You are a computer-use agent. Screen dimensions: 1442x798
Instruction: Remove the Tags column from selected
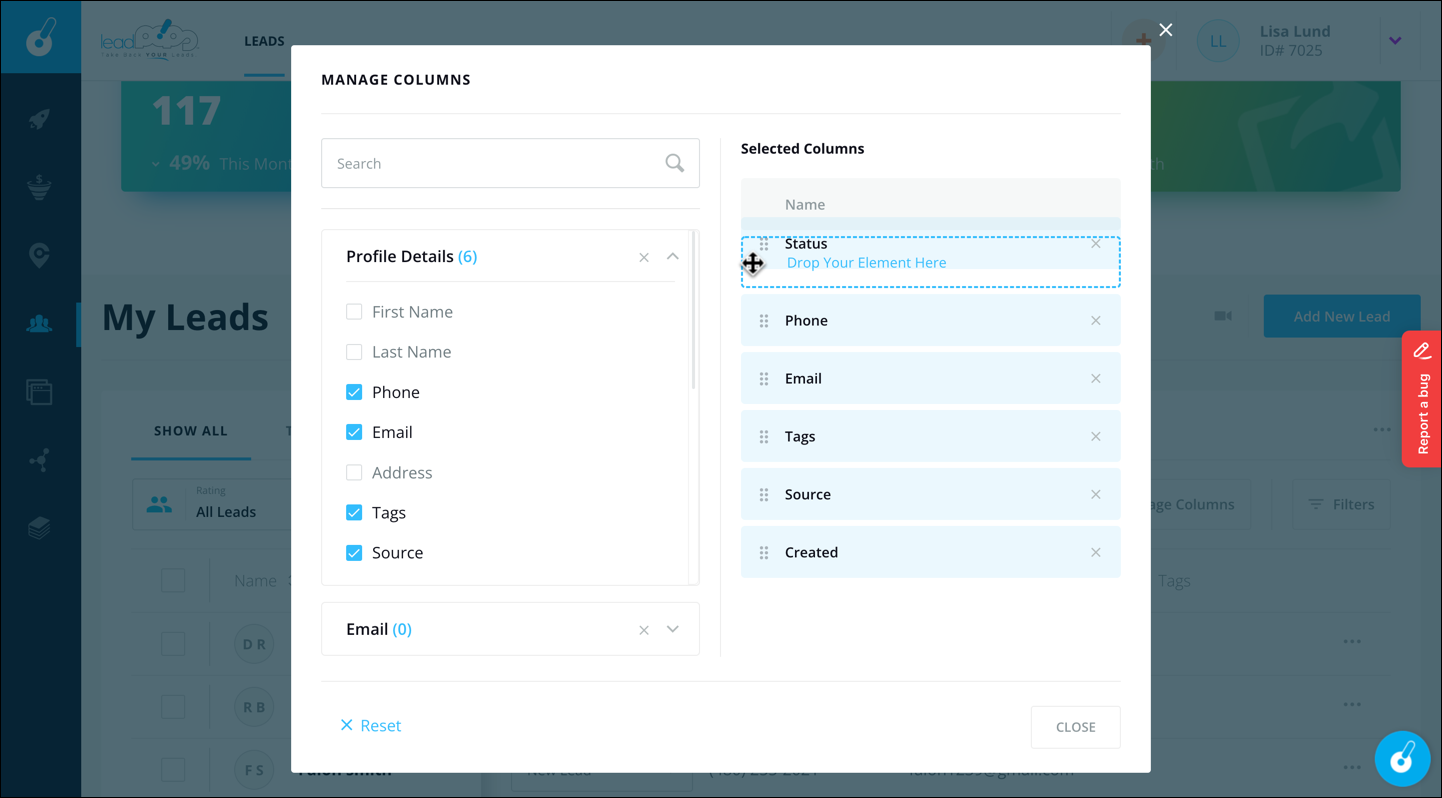pyautogui.click(x=1096, y=437)
